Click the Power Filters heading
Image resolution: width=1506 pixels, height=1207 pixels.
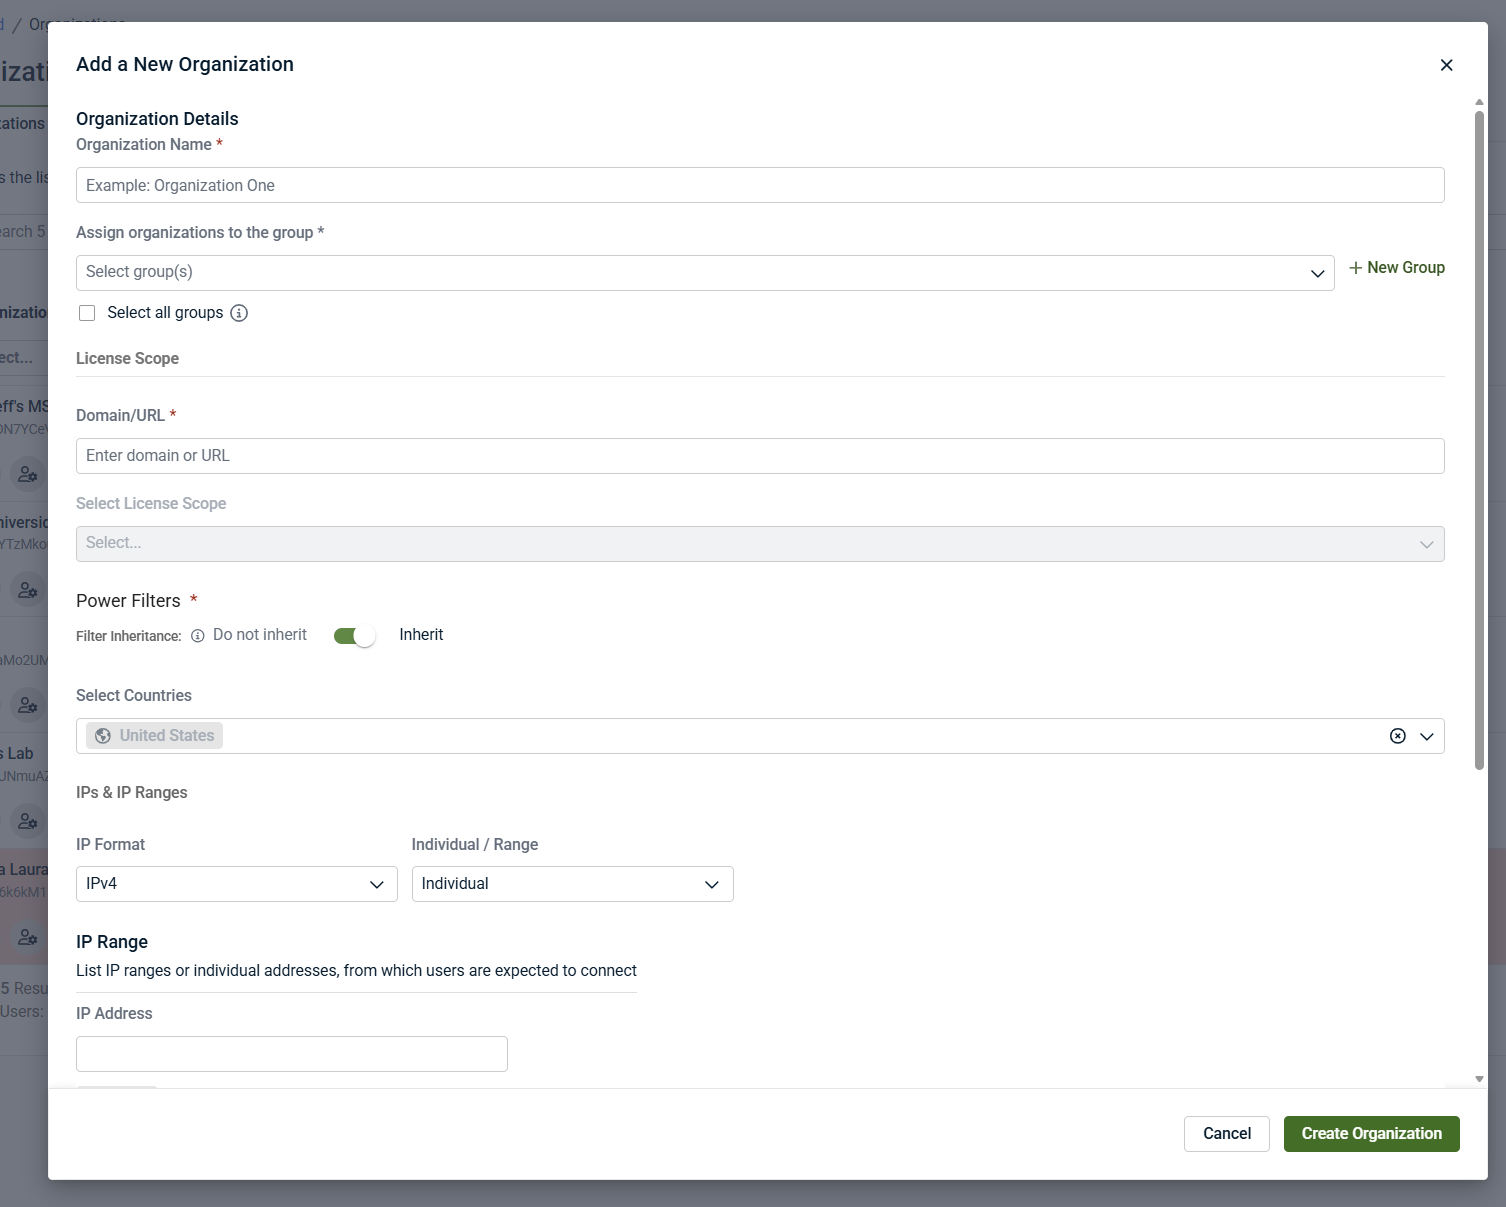[x=128, y=601]
